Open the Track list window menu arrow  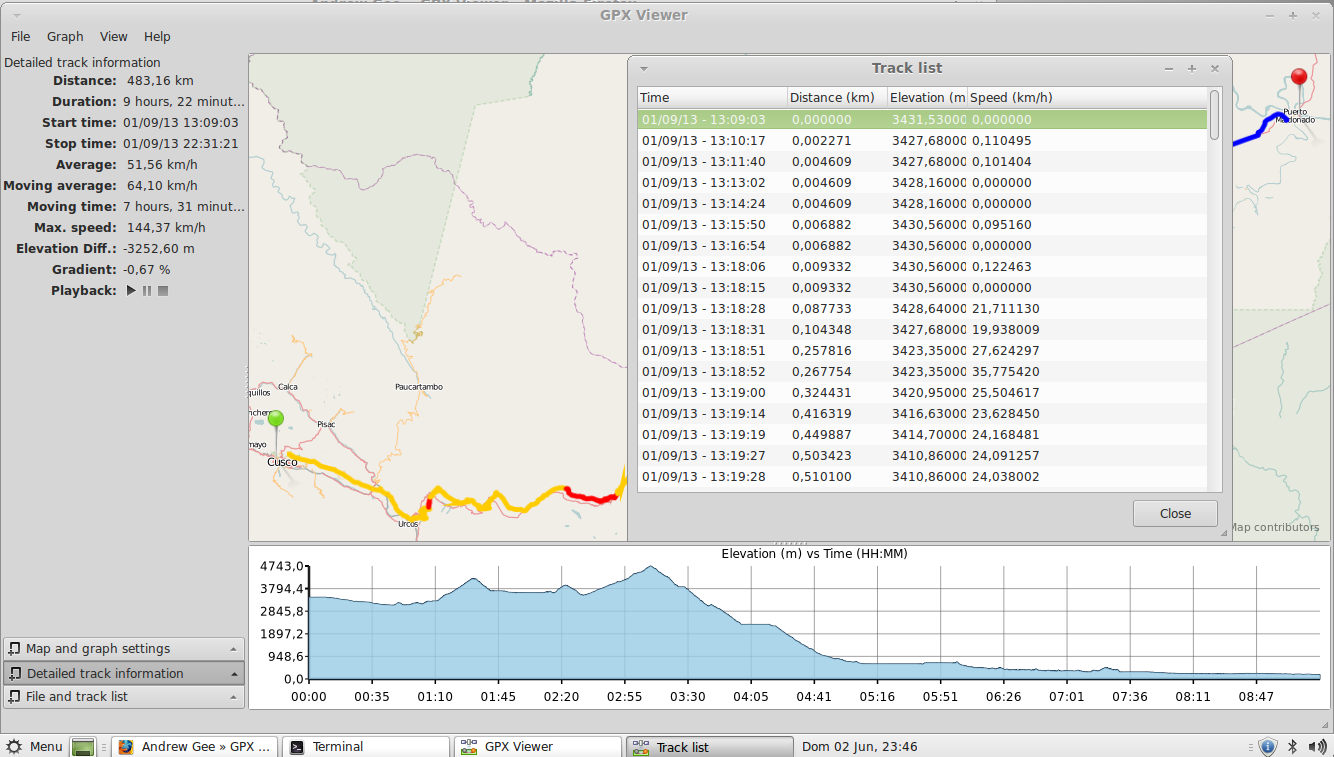pos(645,69)
